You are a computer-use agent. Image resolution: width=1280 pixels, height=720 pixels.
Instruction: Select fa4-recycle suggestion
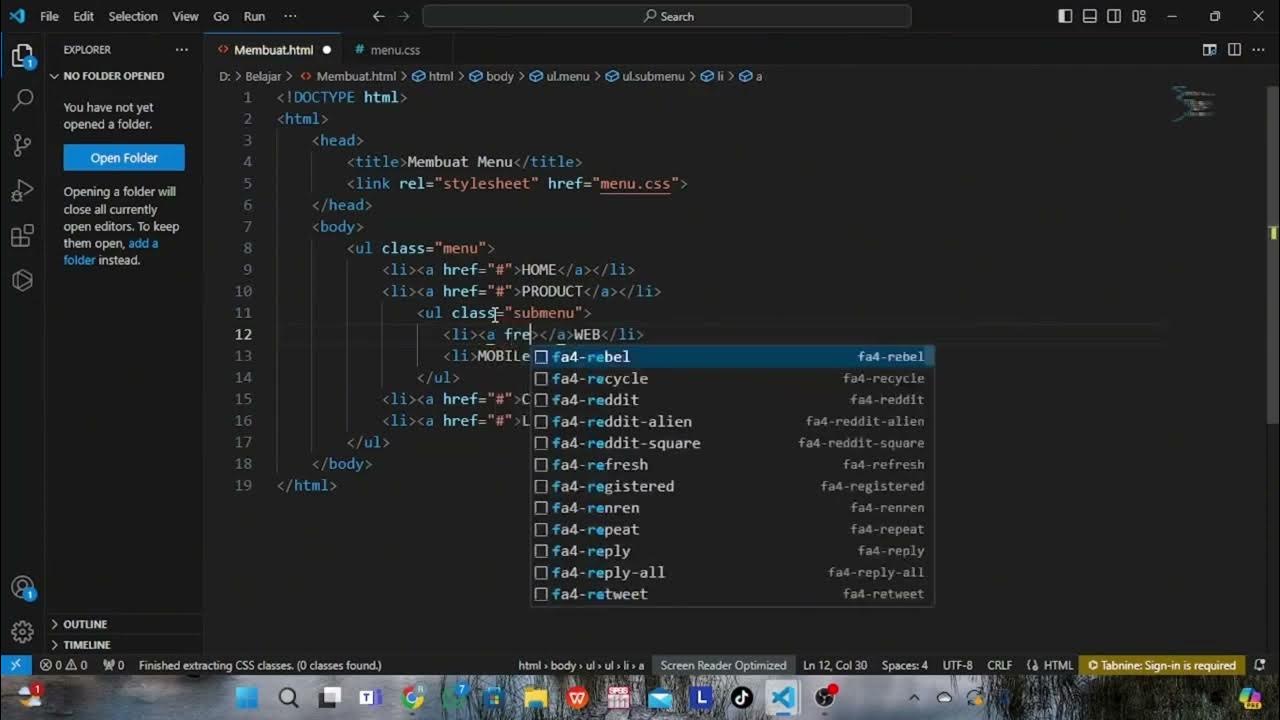732,379
